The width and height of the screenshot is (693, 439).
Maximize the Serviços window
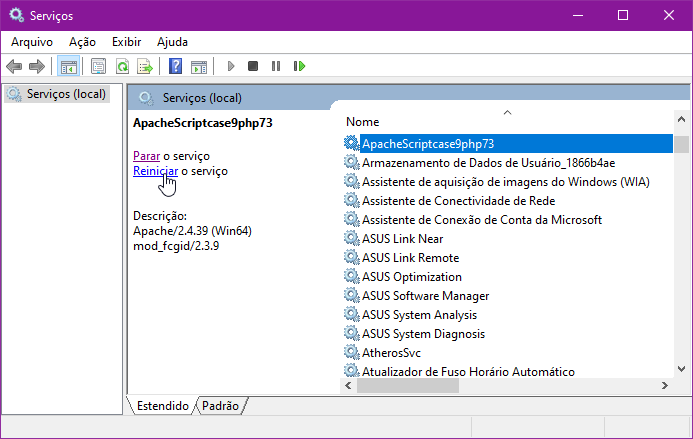tap(623, 15)
